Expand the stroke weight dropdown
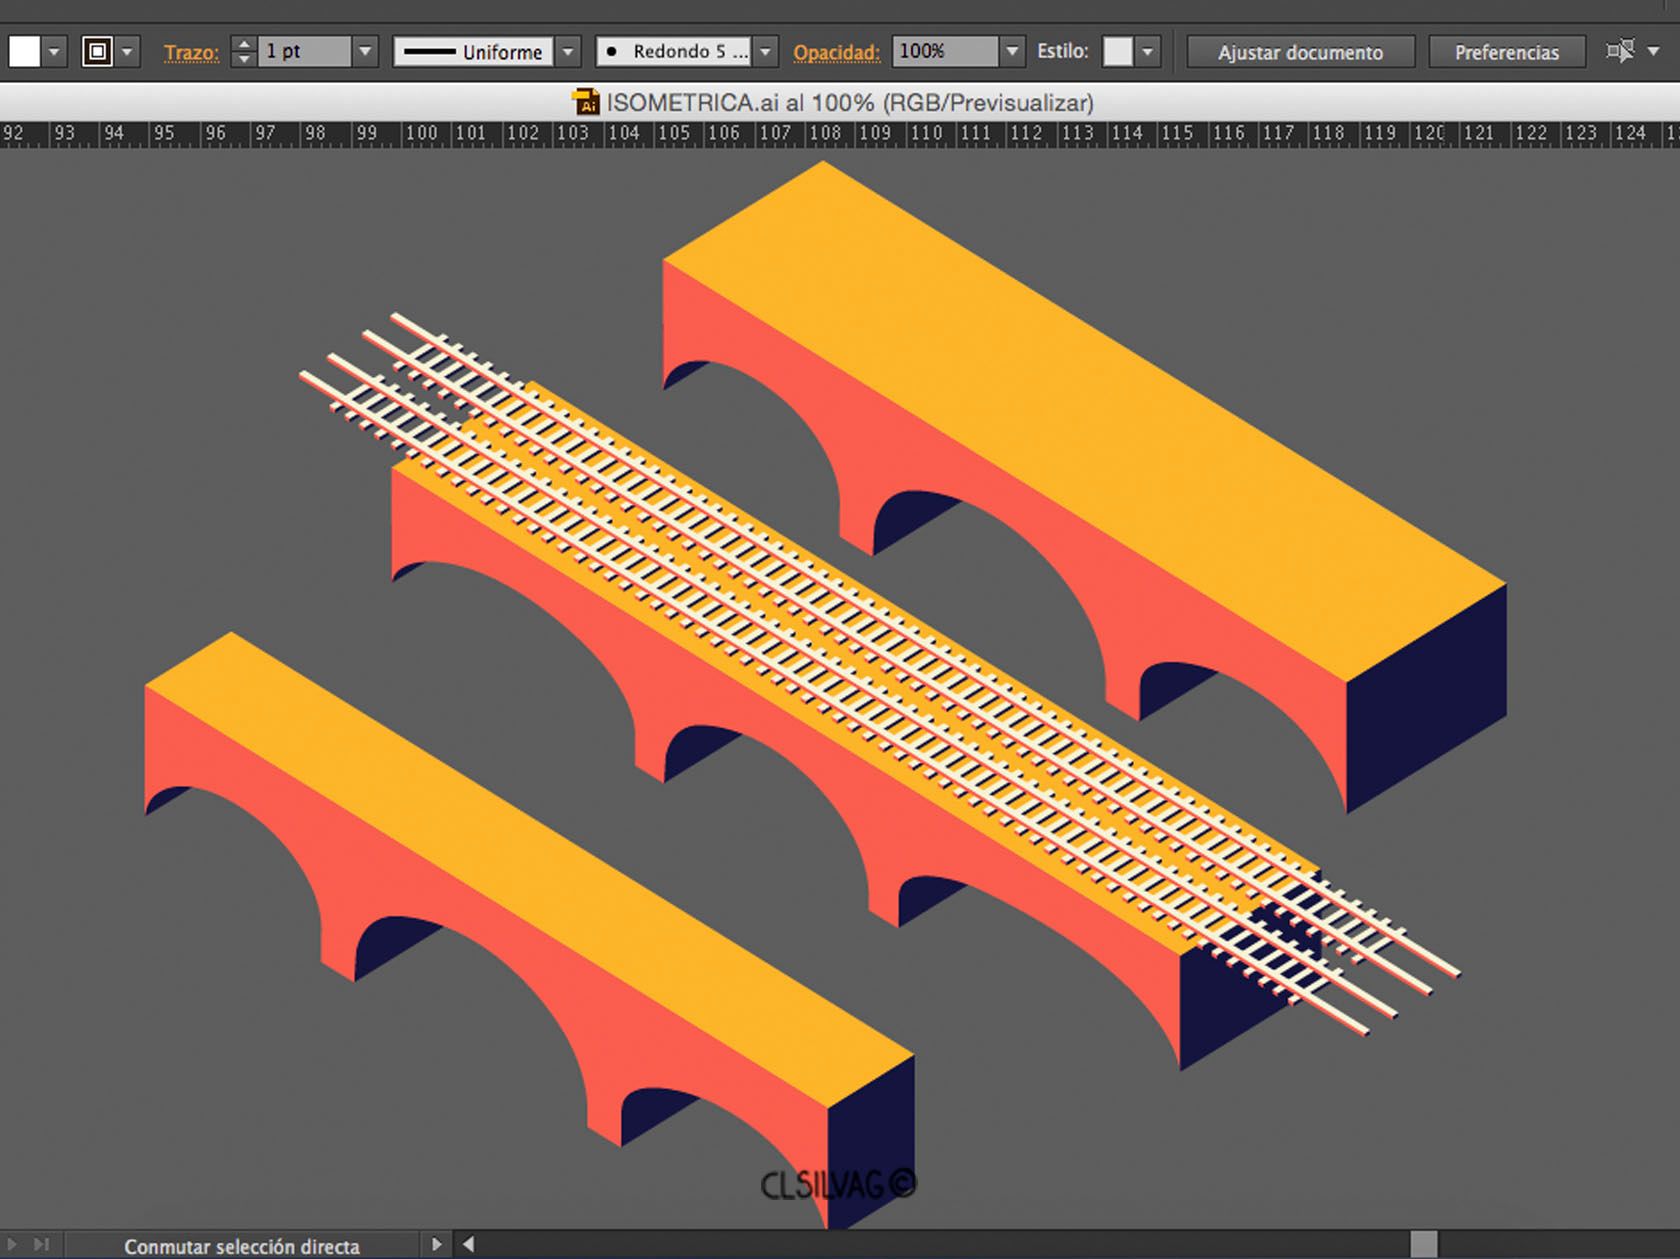Screen dimensions: 1680x1259 [x=365, y=51]
